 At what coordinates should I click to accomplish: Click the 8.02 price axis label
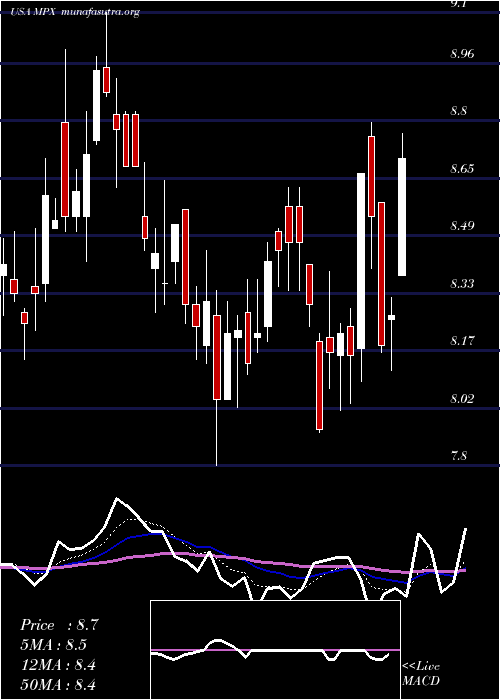pyautogui.click(x=462, y=398)
